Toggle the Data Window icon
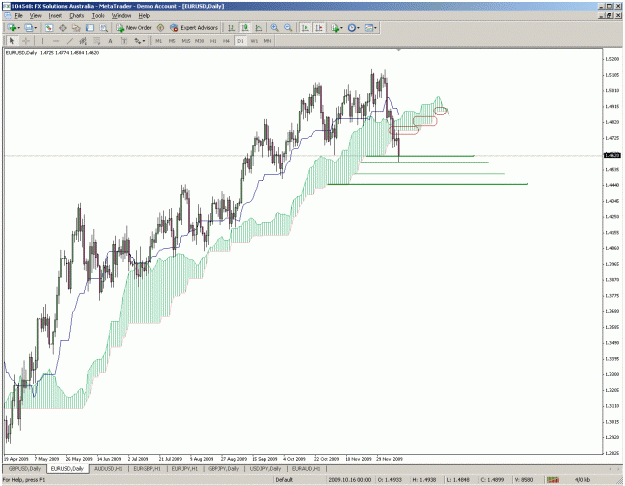This screenshot has width=625, height=486. coord(63,28)
